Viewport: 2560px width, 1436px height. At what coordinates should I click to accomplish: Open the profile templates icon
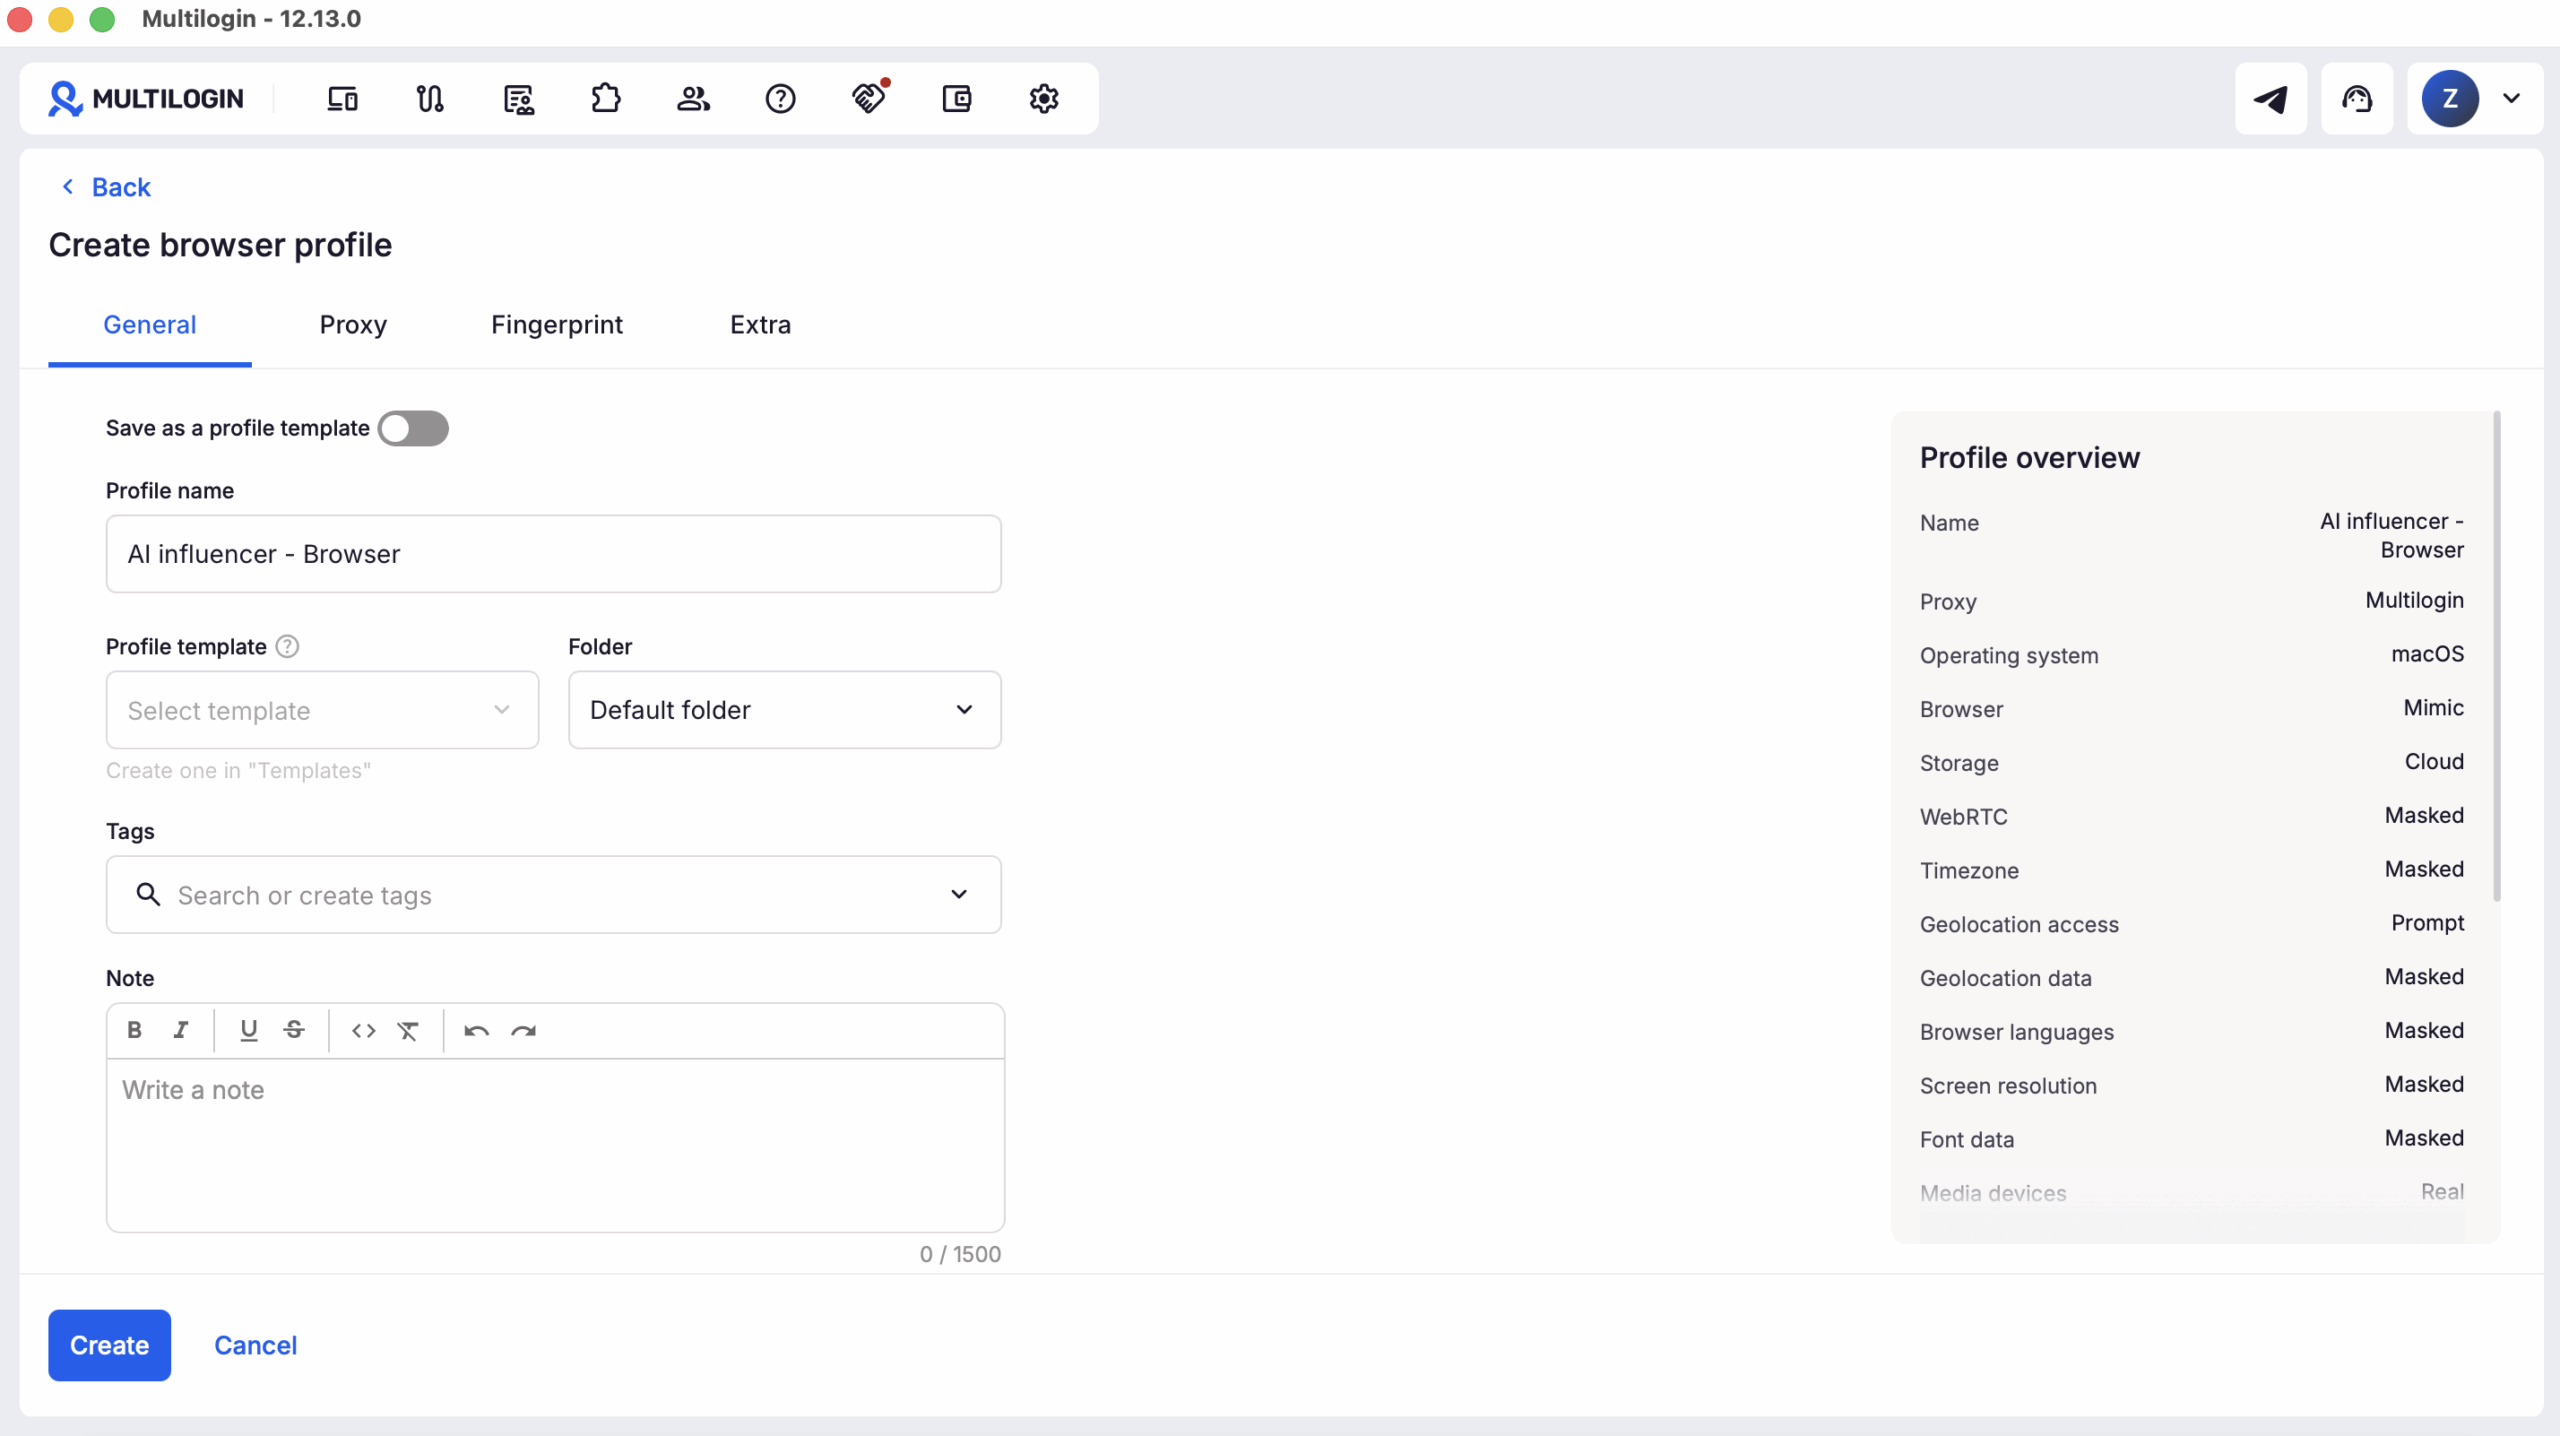click(x=518, y=98)
